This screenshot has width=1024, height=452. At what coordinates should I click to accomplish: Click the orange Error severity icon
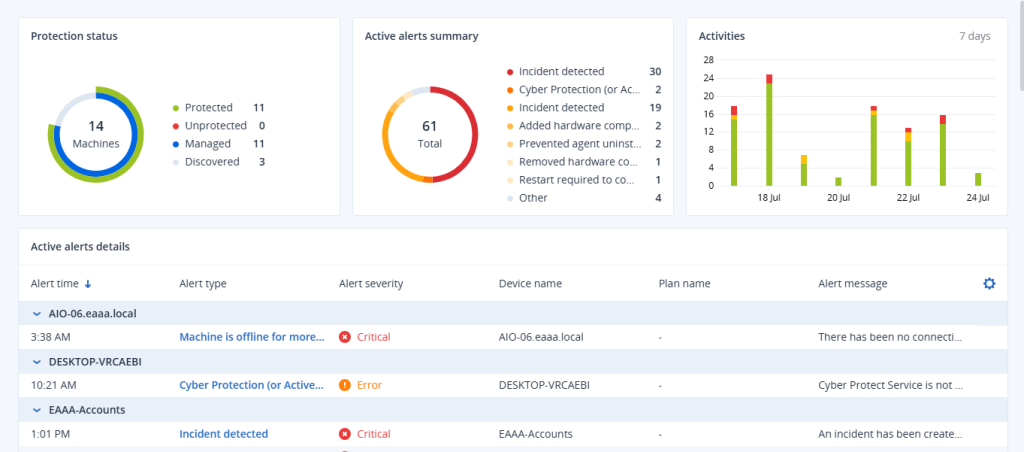pyautogui.click(x=345, y=385)
